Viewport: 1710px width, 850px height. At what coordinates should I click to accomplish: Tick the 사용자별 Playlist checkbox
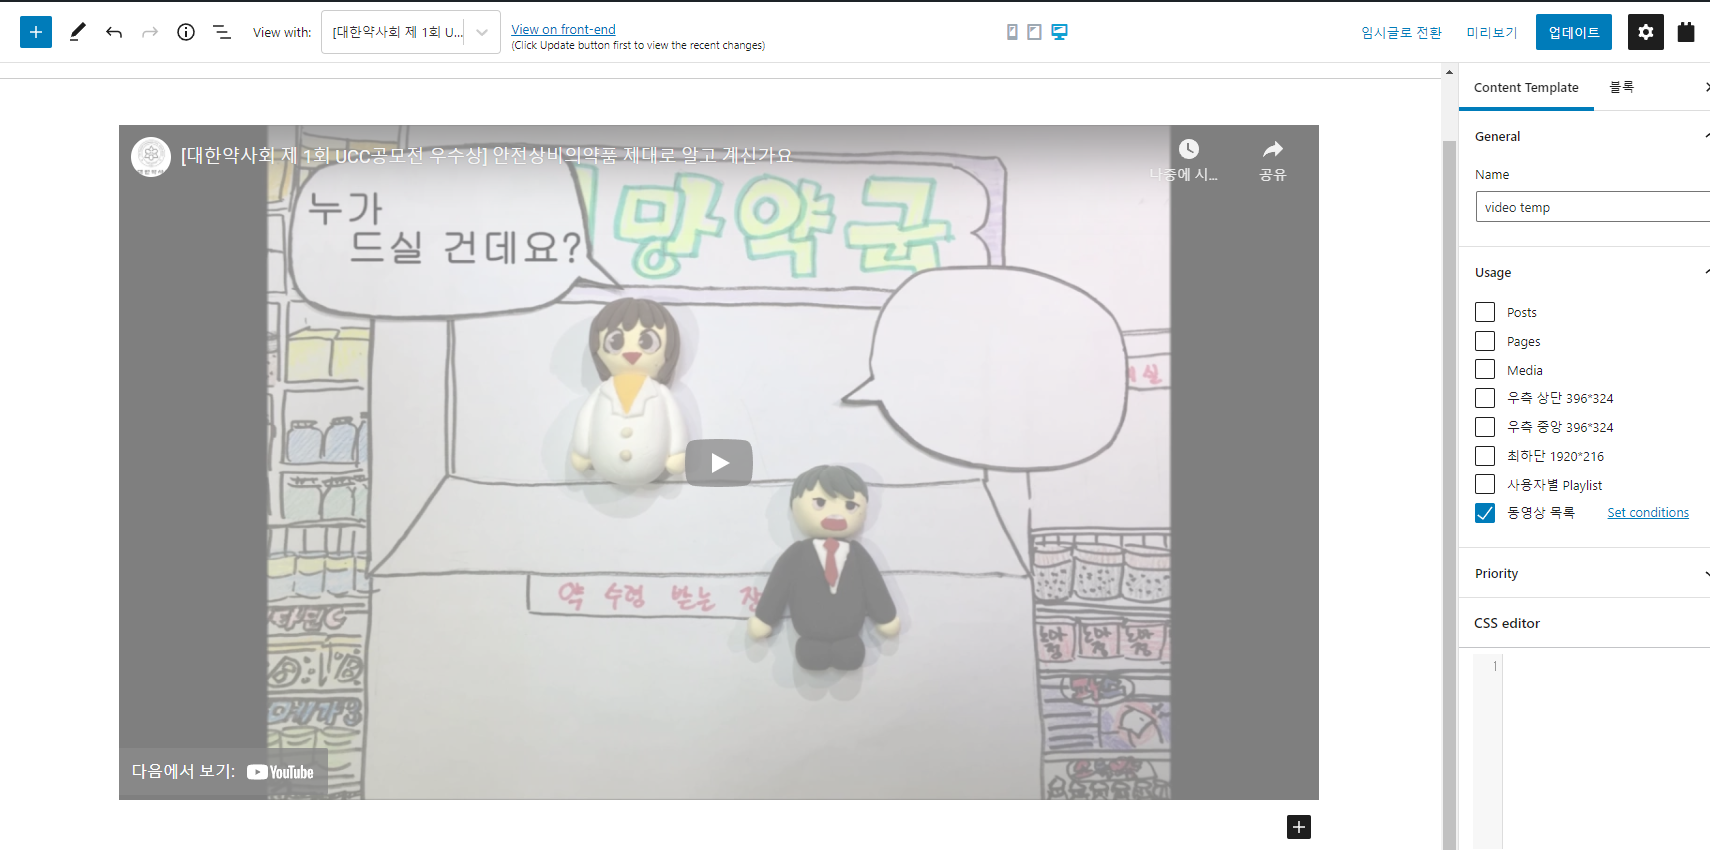coord(1485,484)
